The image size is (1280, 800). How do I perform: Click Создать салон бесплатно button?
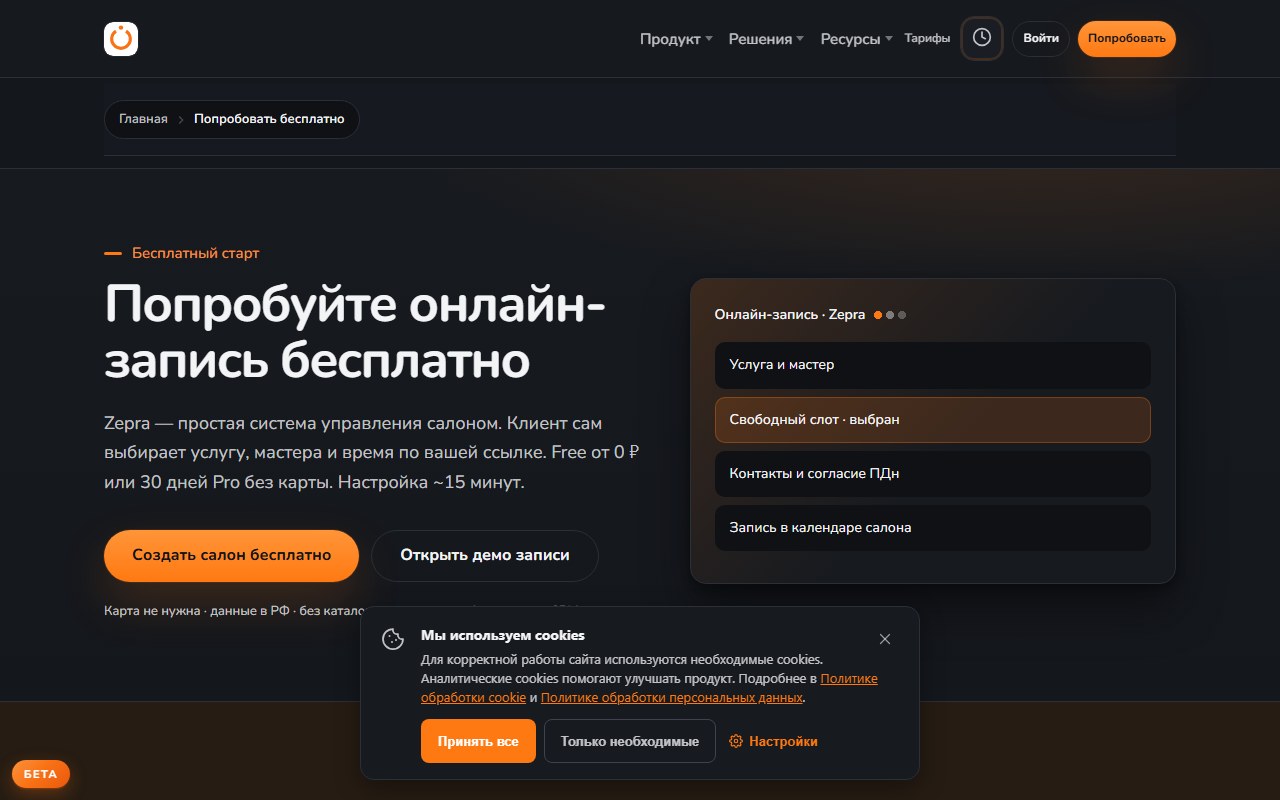click(231, 555)
